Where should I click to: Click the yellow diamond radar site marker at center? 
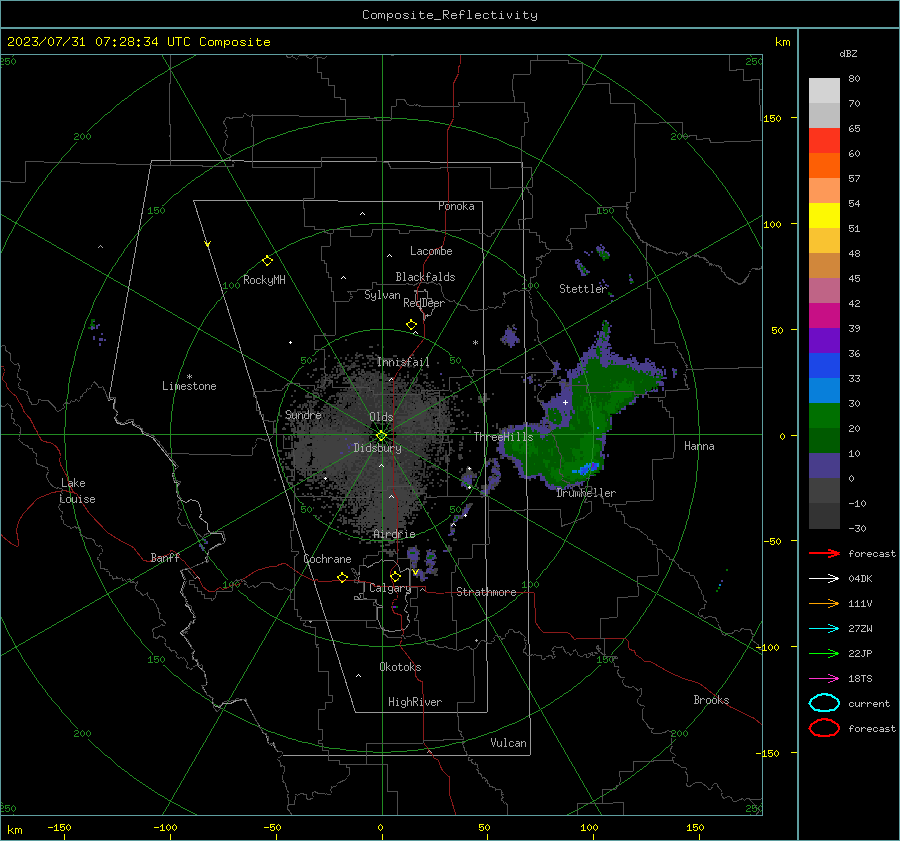click(x=381, y=436)
